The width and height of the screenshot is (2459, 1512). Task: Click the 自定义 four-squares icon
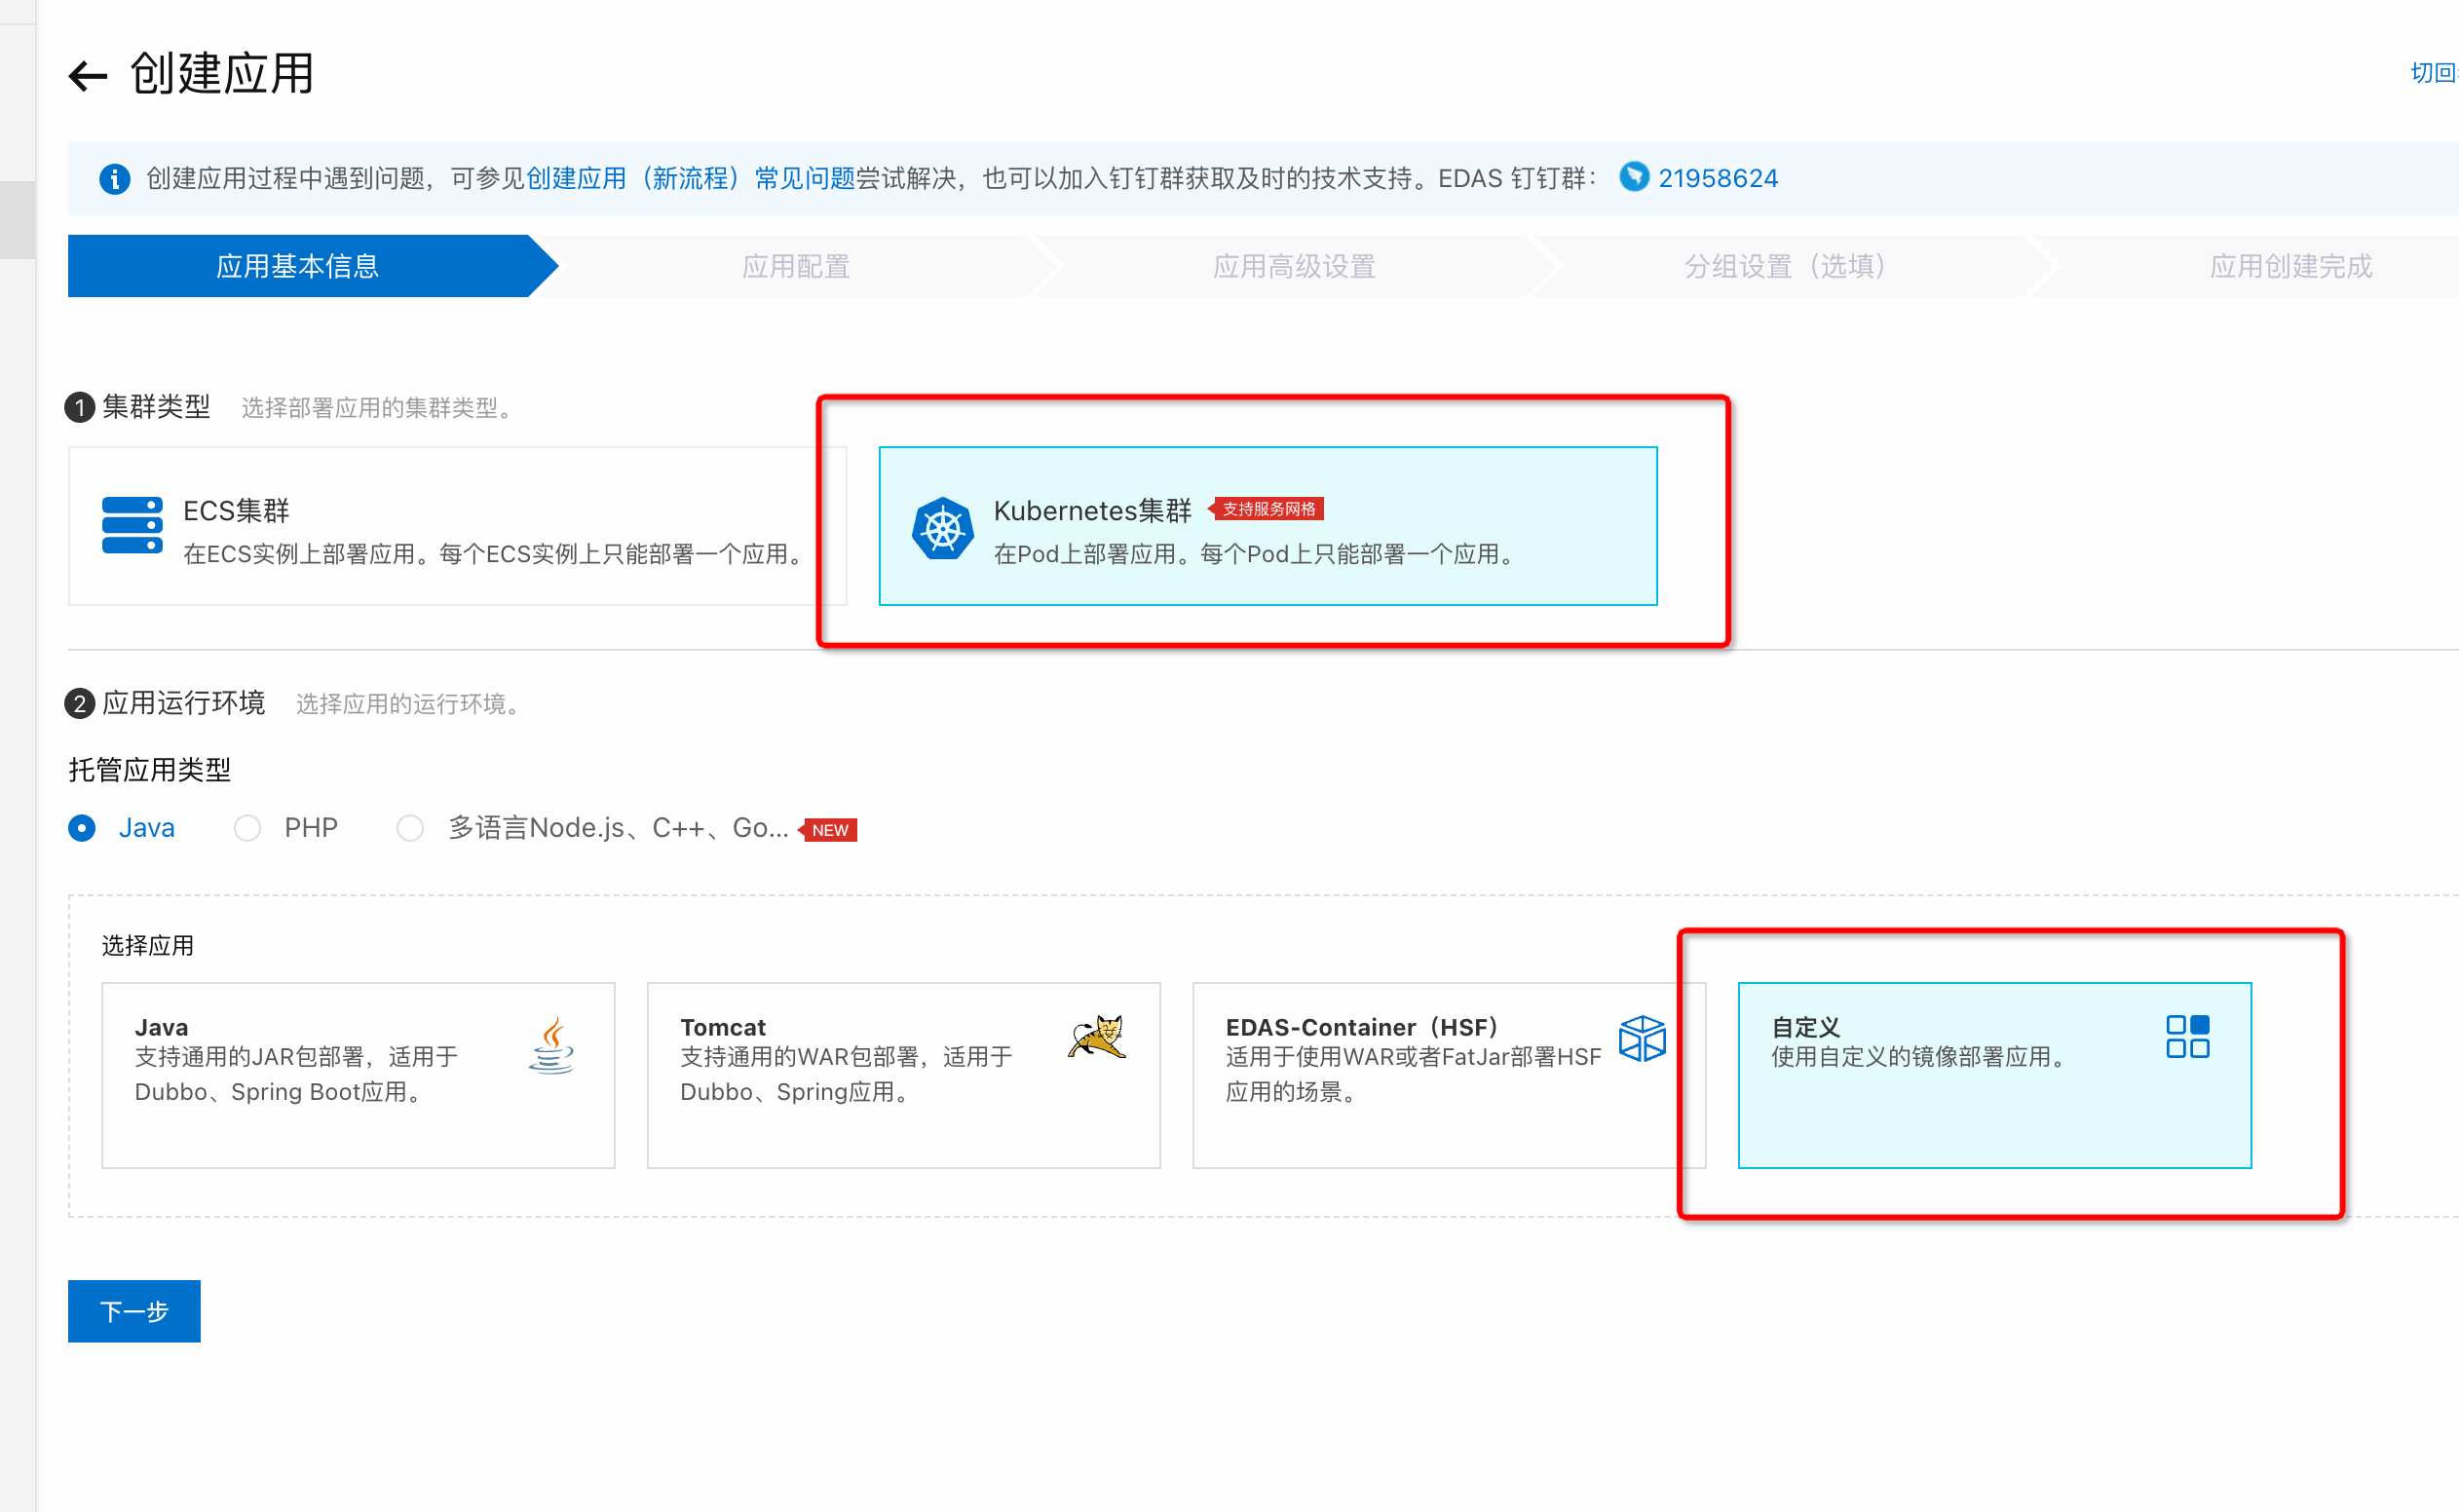2187,1037
